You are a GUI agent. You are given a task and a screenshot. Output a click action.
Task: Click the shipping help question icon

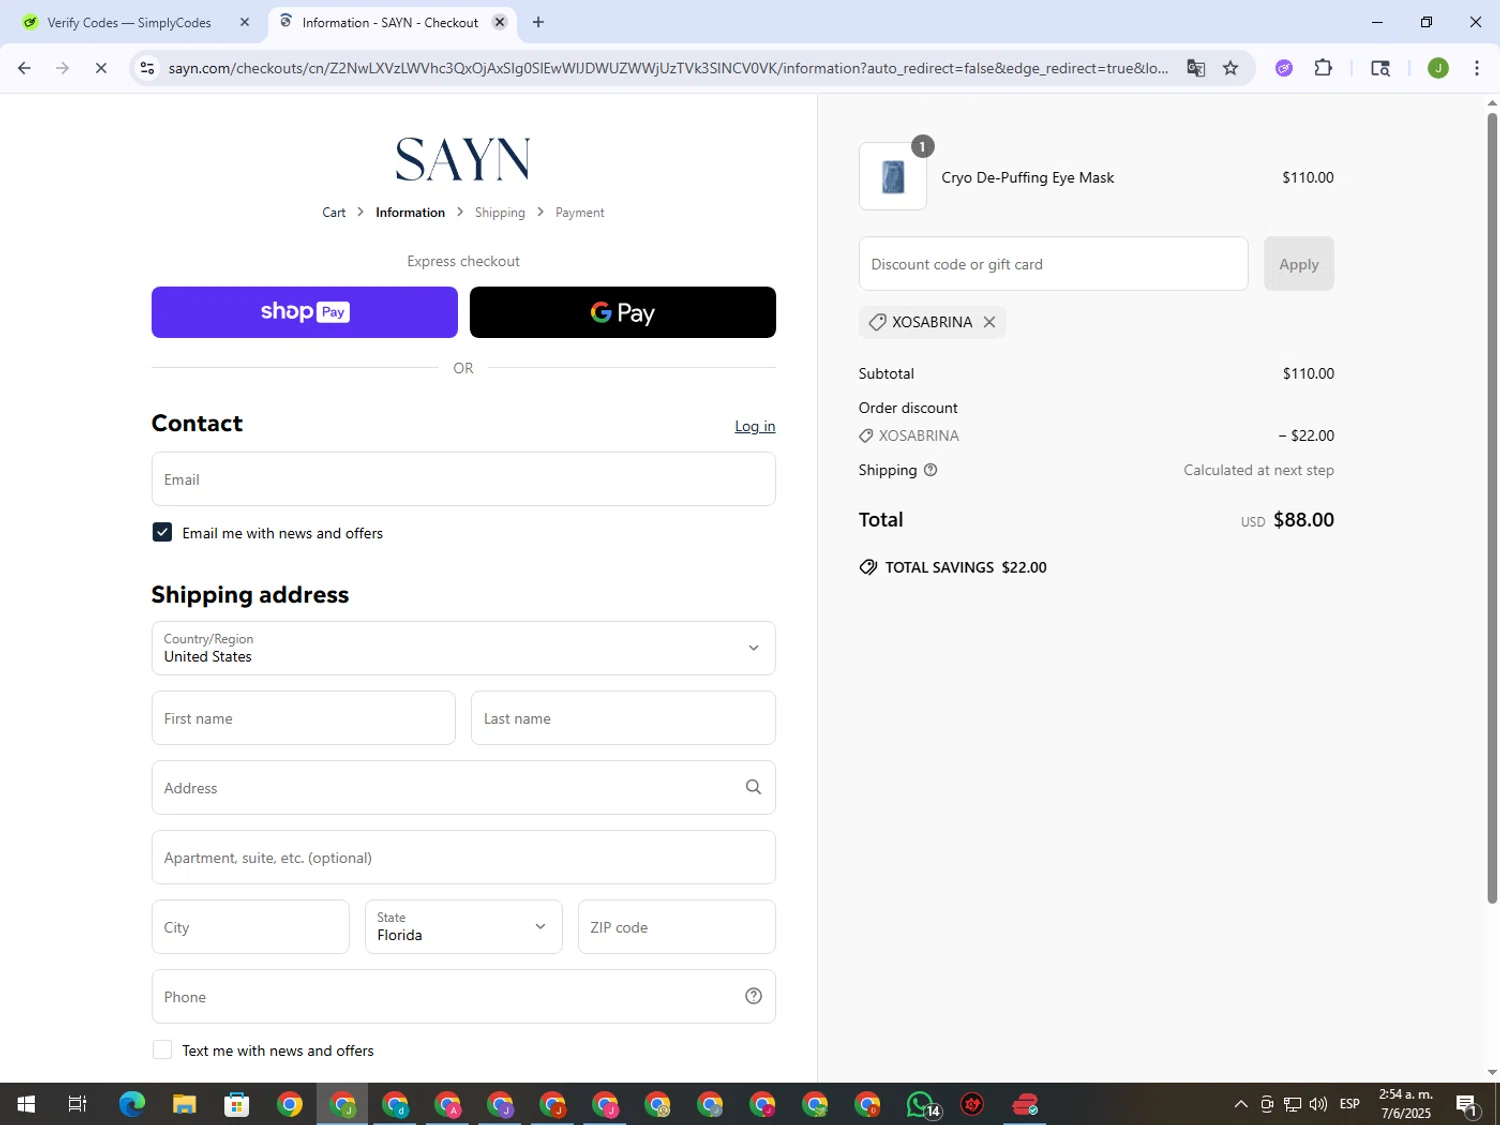931,470
